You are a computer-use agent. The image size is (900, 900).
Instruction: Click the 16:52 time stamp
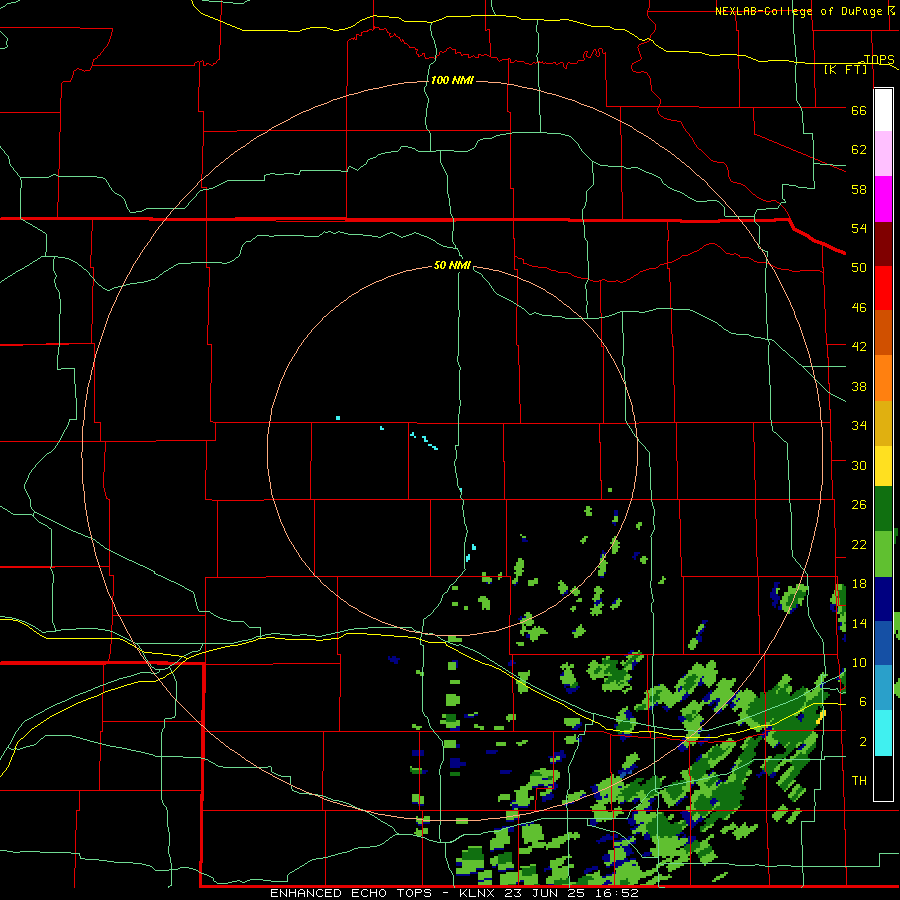(x=617, y=893)
